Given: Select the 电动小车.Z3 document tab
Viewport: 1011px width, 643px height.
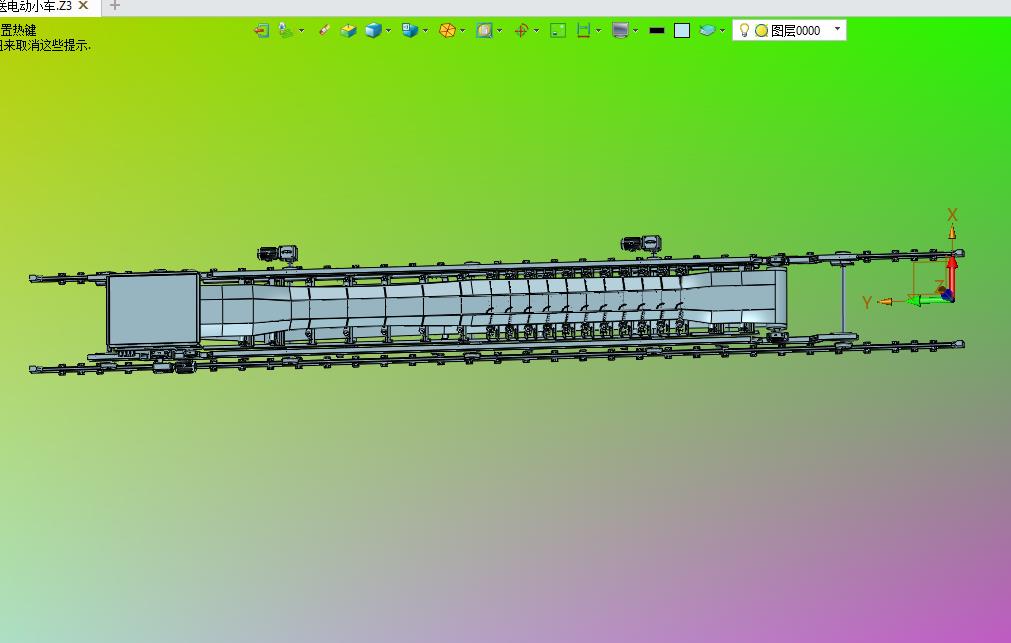Looking at the screenshot, I should click(36, 6).
